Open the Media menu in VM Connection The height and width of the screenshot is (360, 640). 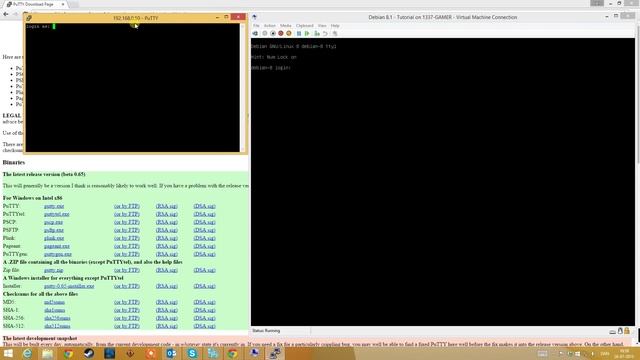286,26
